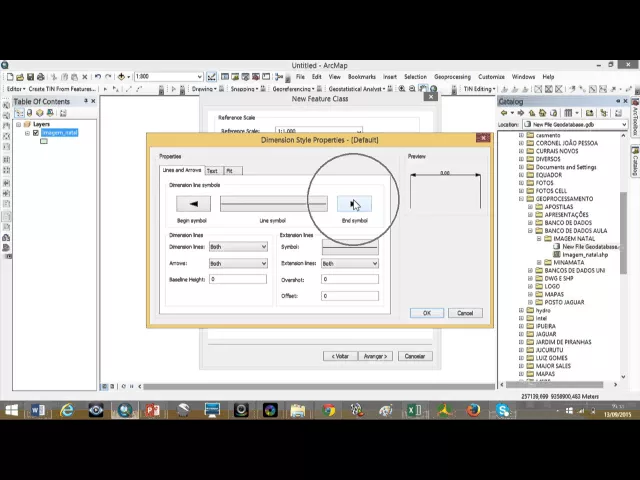
Task: Click the End symbol arrow button
Action: (x=354, y=204)
